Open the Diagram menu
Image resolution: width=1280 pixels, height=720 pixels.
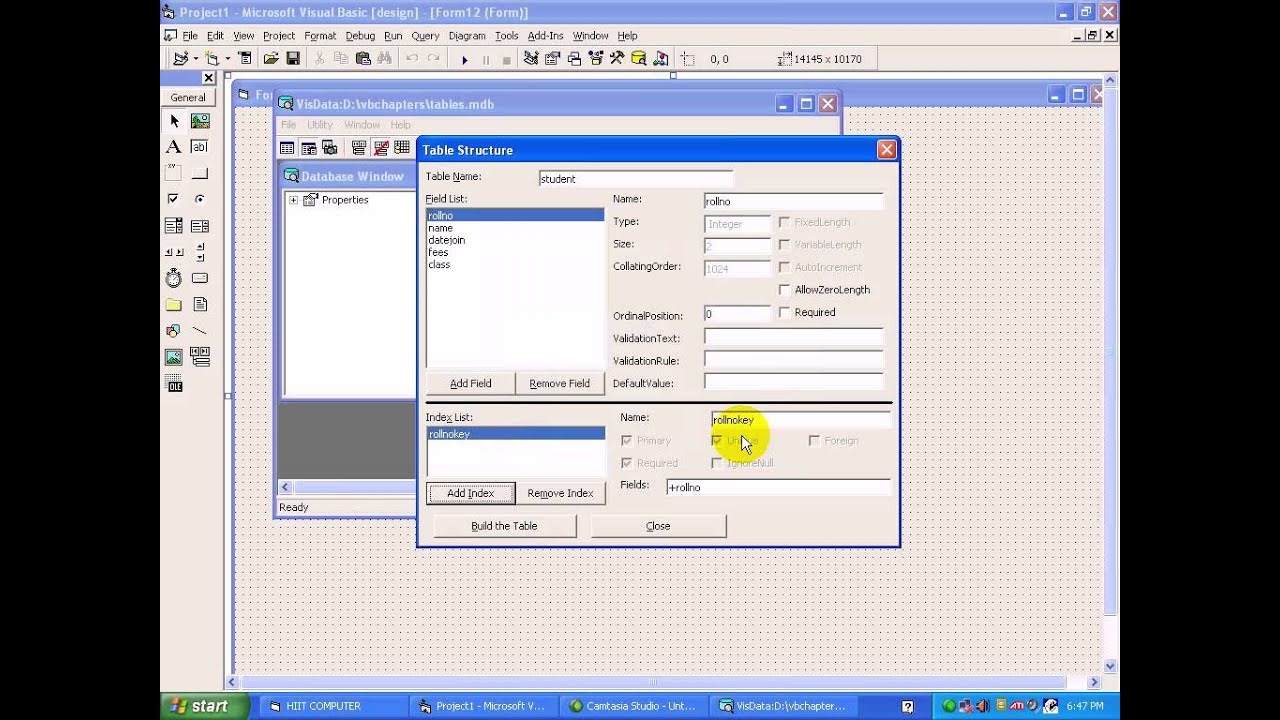pyautogui.click(x=467, y=36)
